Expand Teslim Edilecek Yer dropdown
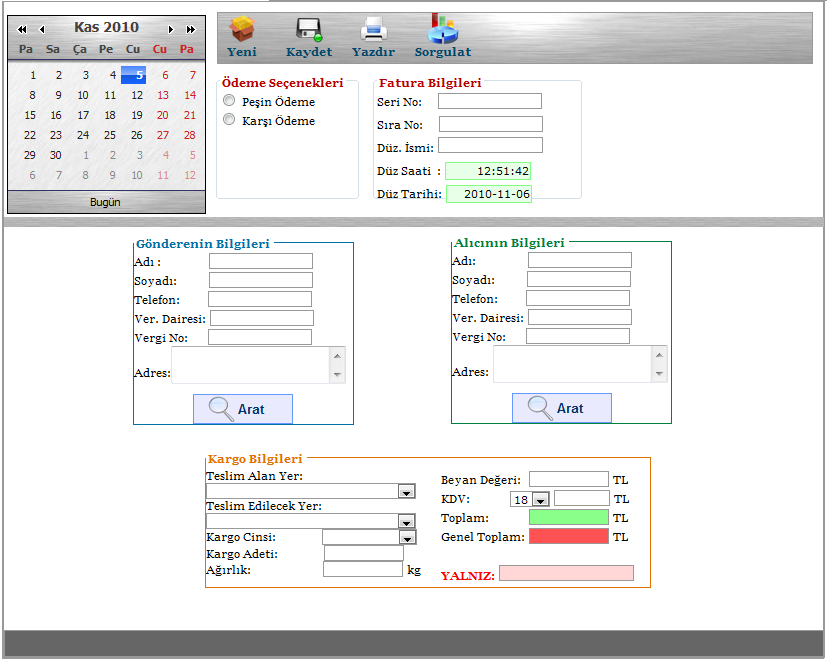 coord(406,521)
